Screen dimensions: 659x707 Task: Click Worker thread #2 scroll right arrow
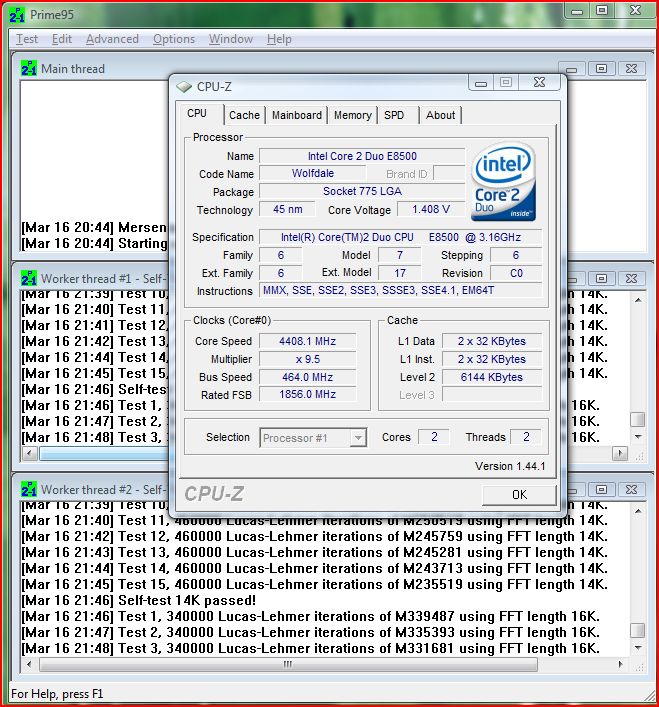click(620, 664)
